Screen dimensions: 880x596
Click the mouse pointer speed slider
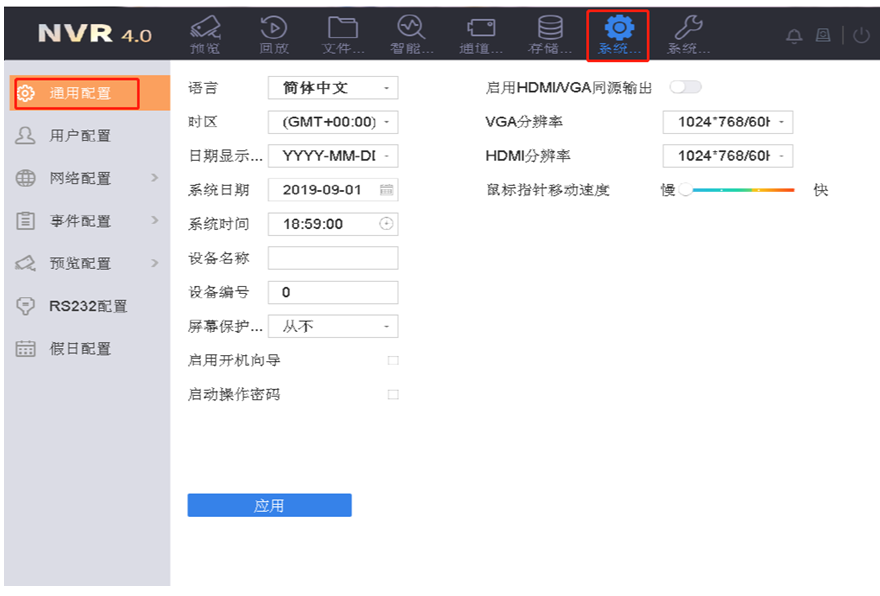click(x=740, y=190)
